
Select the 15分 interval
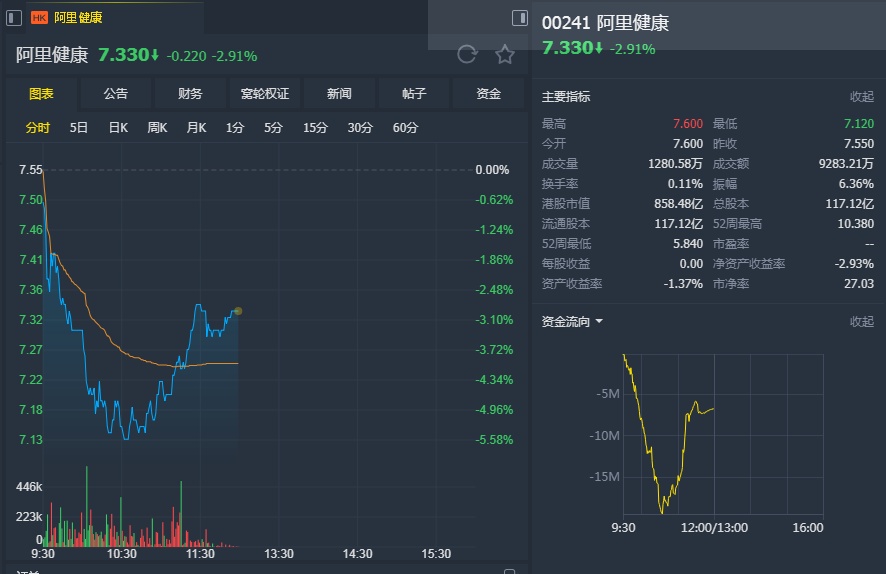click(315, 128)
